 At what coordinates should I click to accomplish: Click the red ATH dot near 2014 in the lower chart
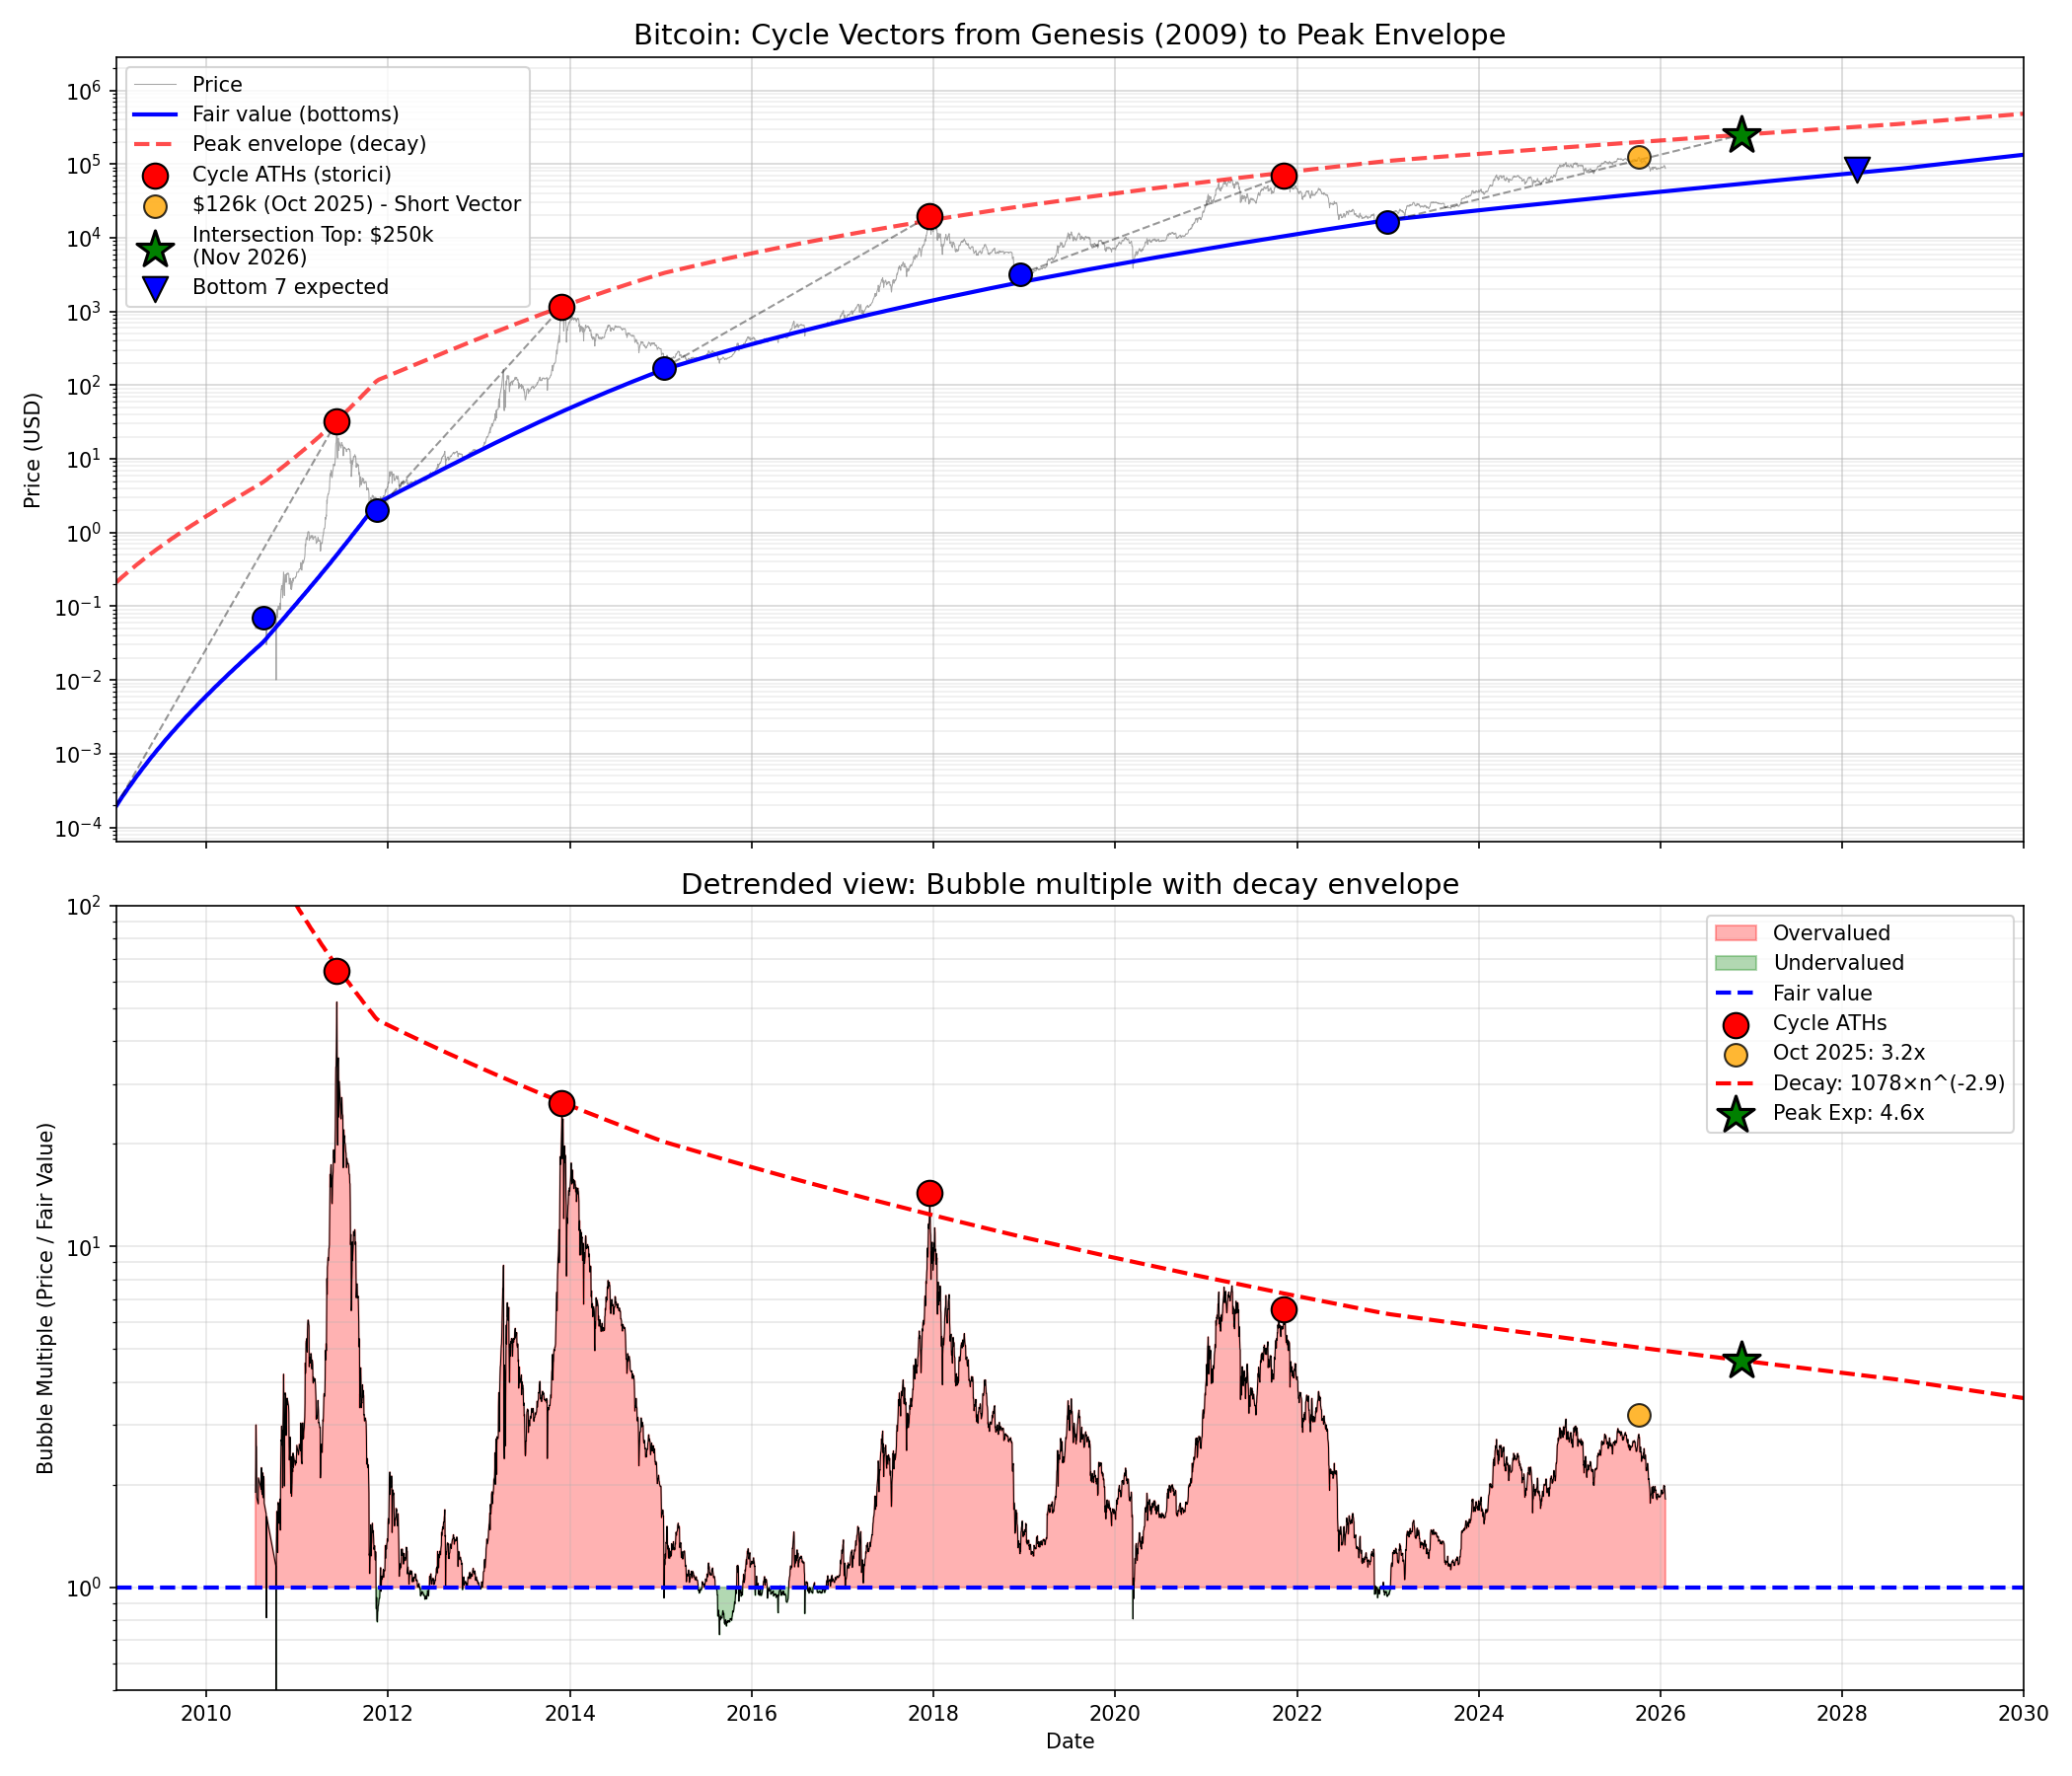point(561,1103)
